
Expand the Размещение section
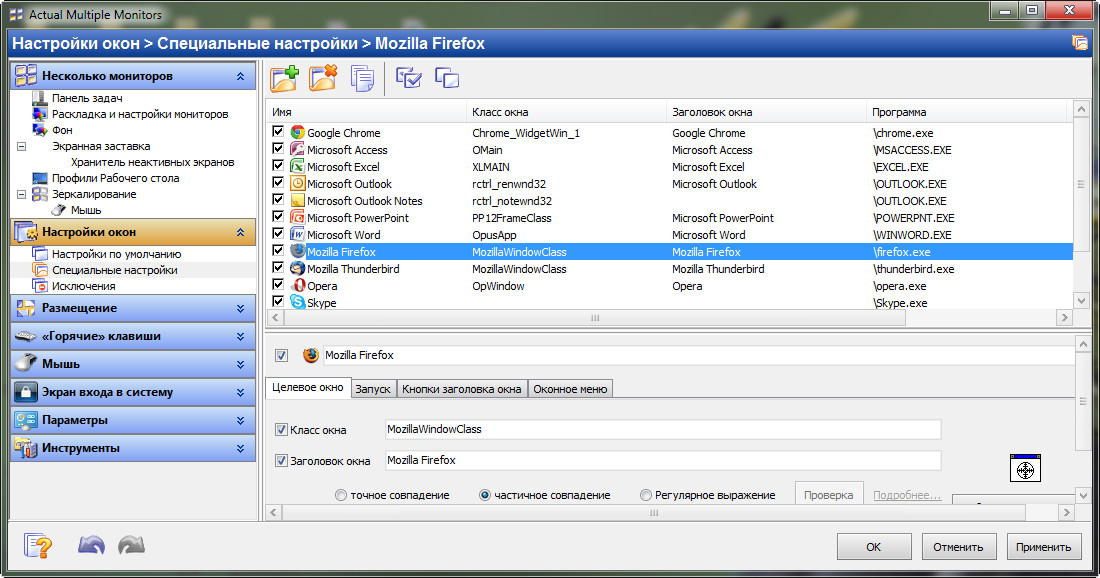(x=241, y=308)
